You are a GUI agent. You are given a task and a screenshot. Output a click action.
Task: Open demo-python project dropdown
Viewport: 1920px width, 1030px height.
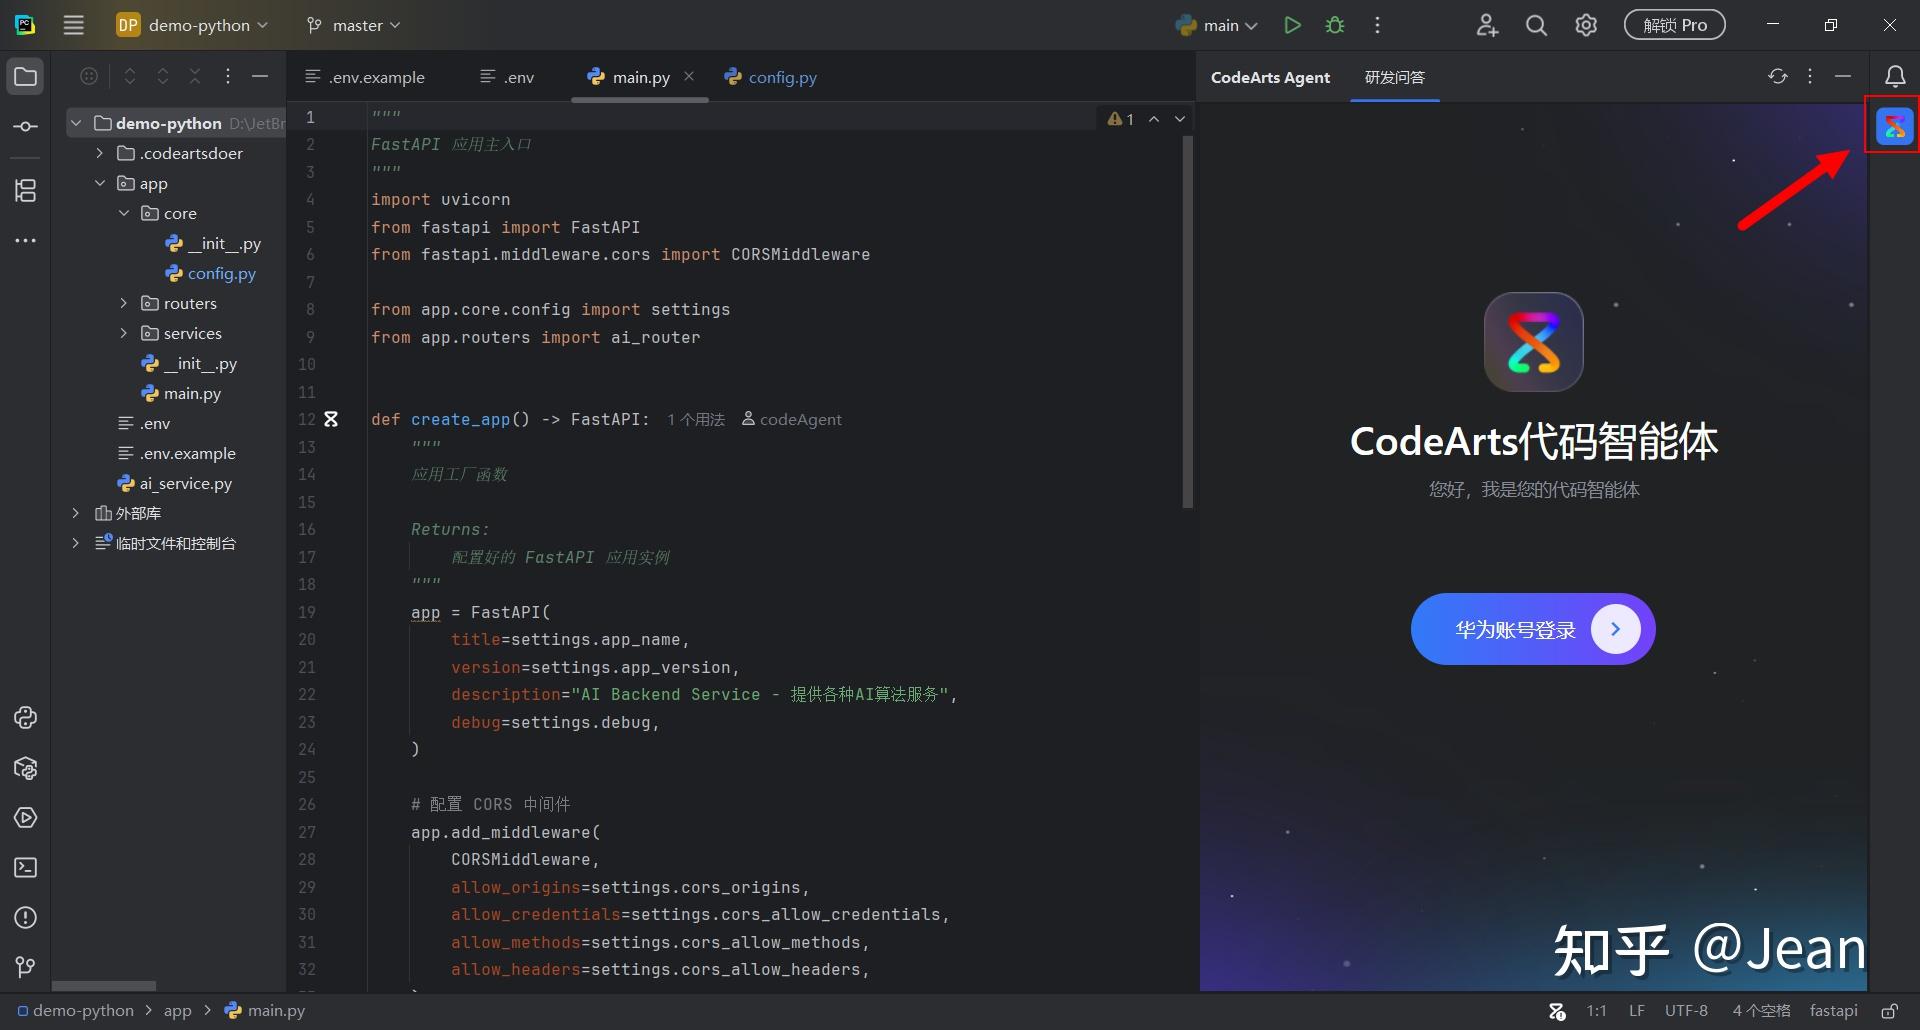pyautogui.click(x=192, y=25)
